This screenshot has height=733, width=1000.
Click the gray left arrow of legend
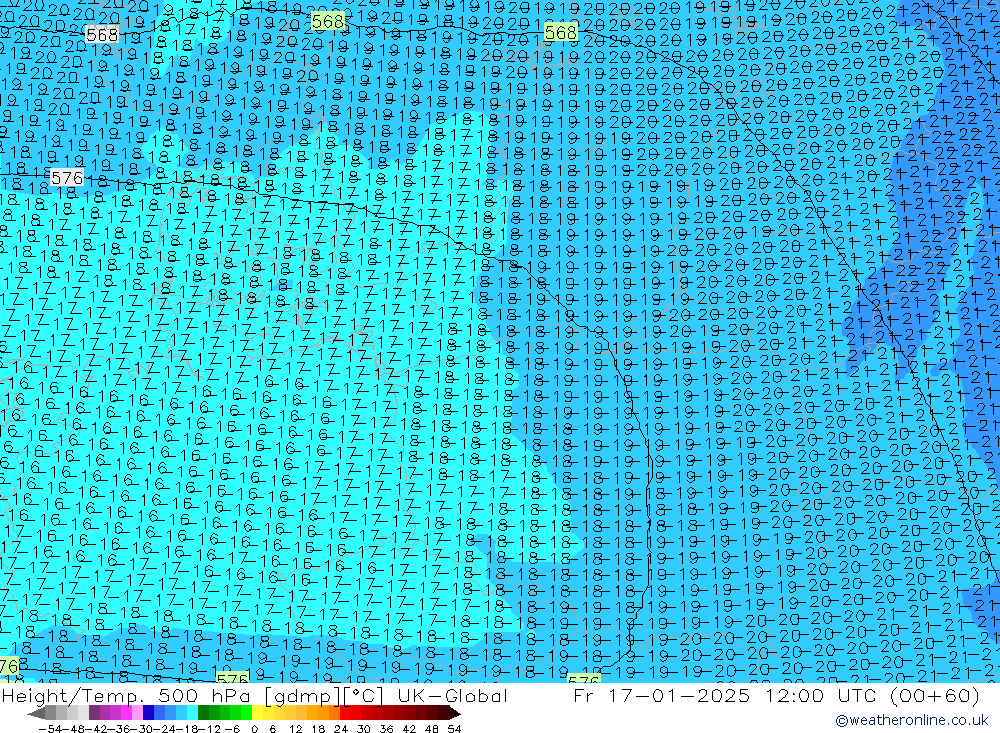(36, 713)
